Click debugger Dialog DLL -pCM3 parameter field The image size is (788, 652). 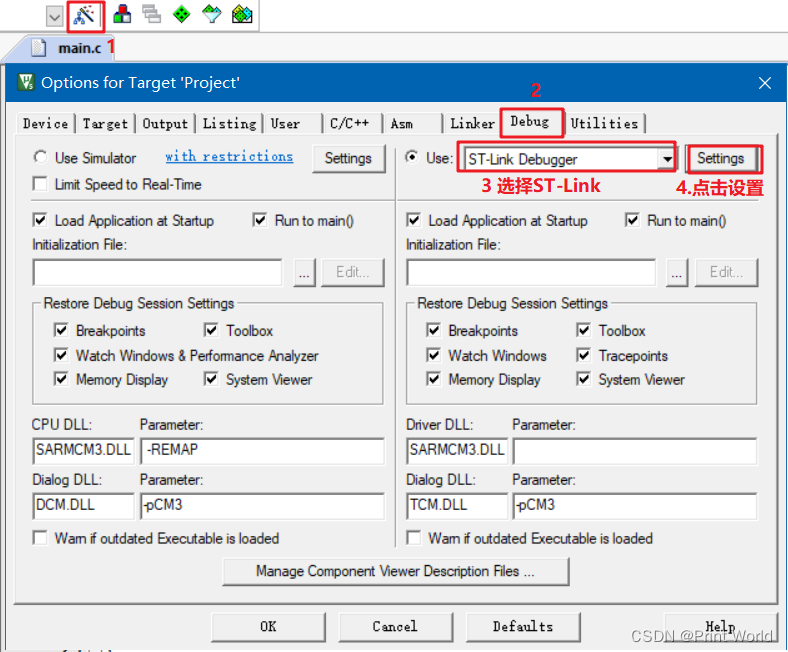[635, 506]
